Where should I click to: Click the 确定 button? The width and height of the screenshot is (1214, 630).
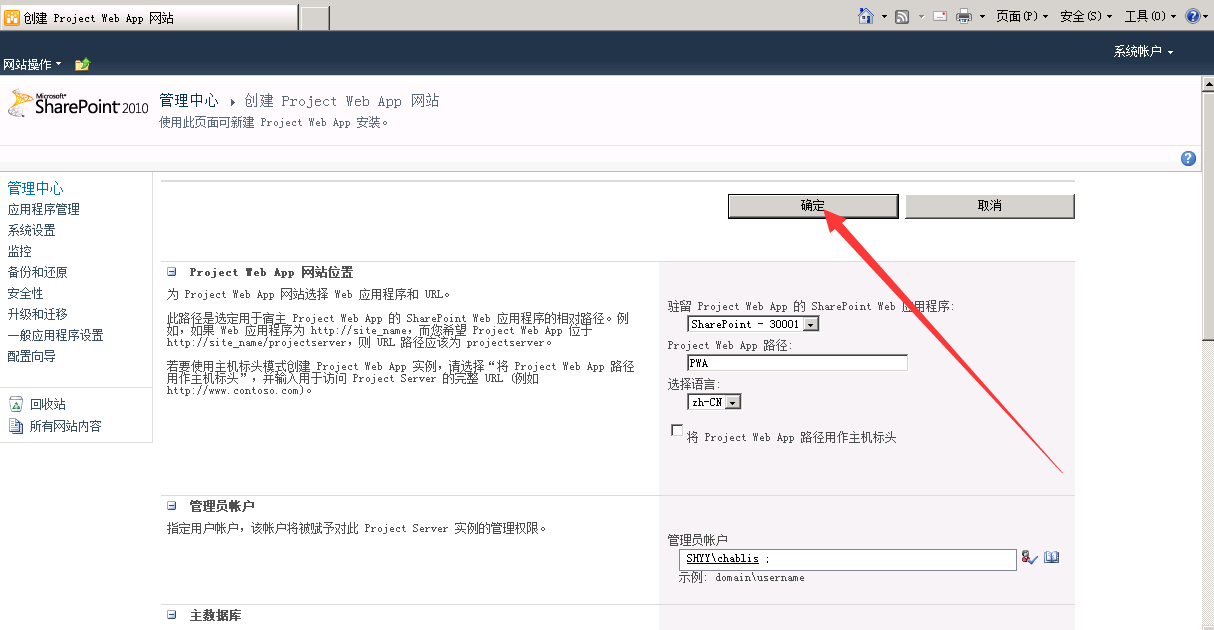[813, 206]
